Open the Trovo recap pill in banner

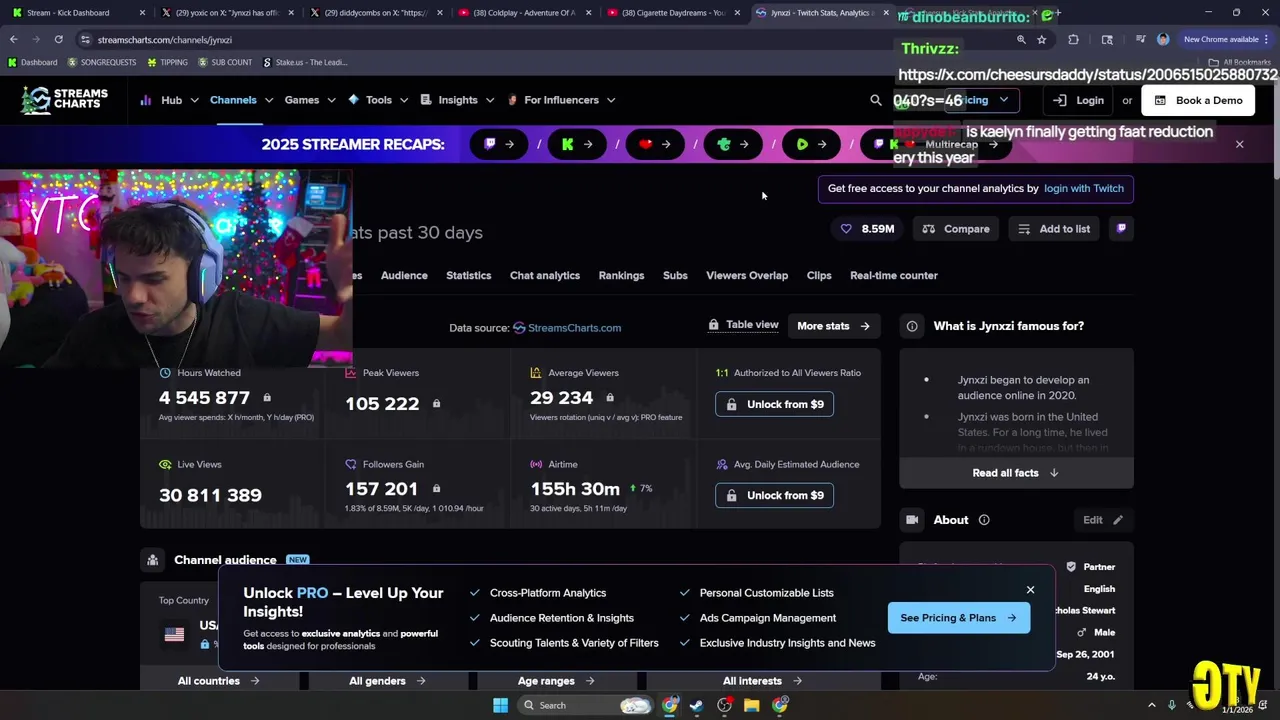(733, 144)
